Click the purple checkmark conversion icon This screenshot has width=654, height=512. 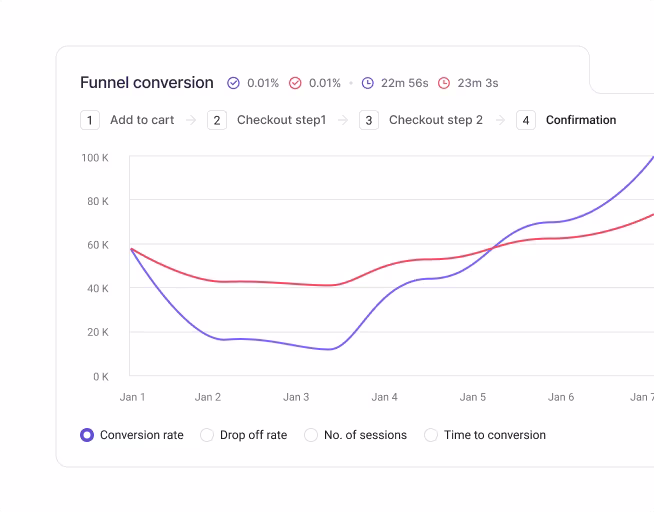233,83
